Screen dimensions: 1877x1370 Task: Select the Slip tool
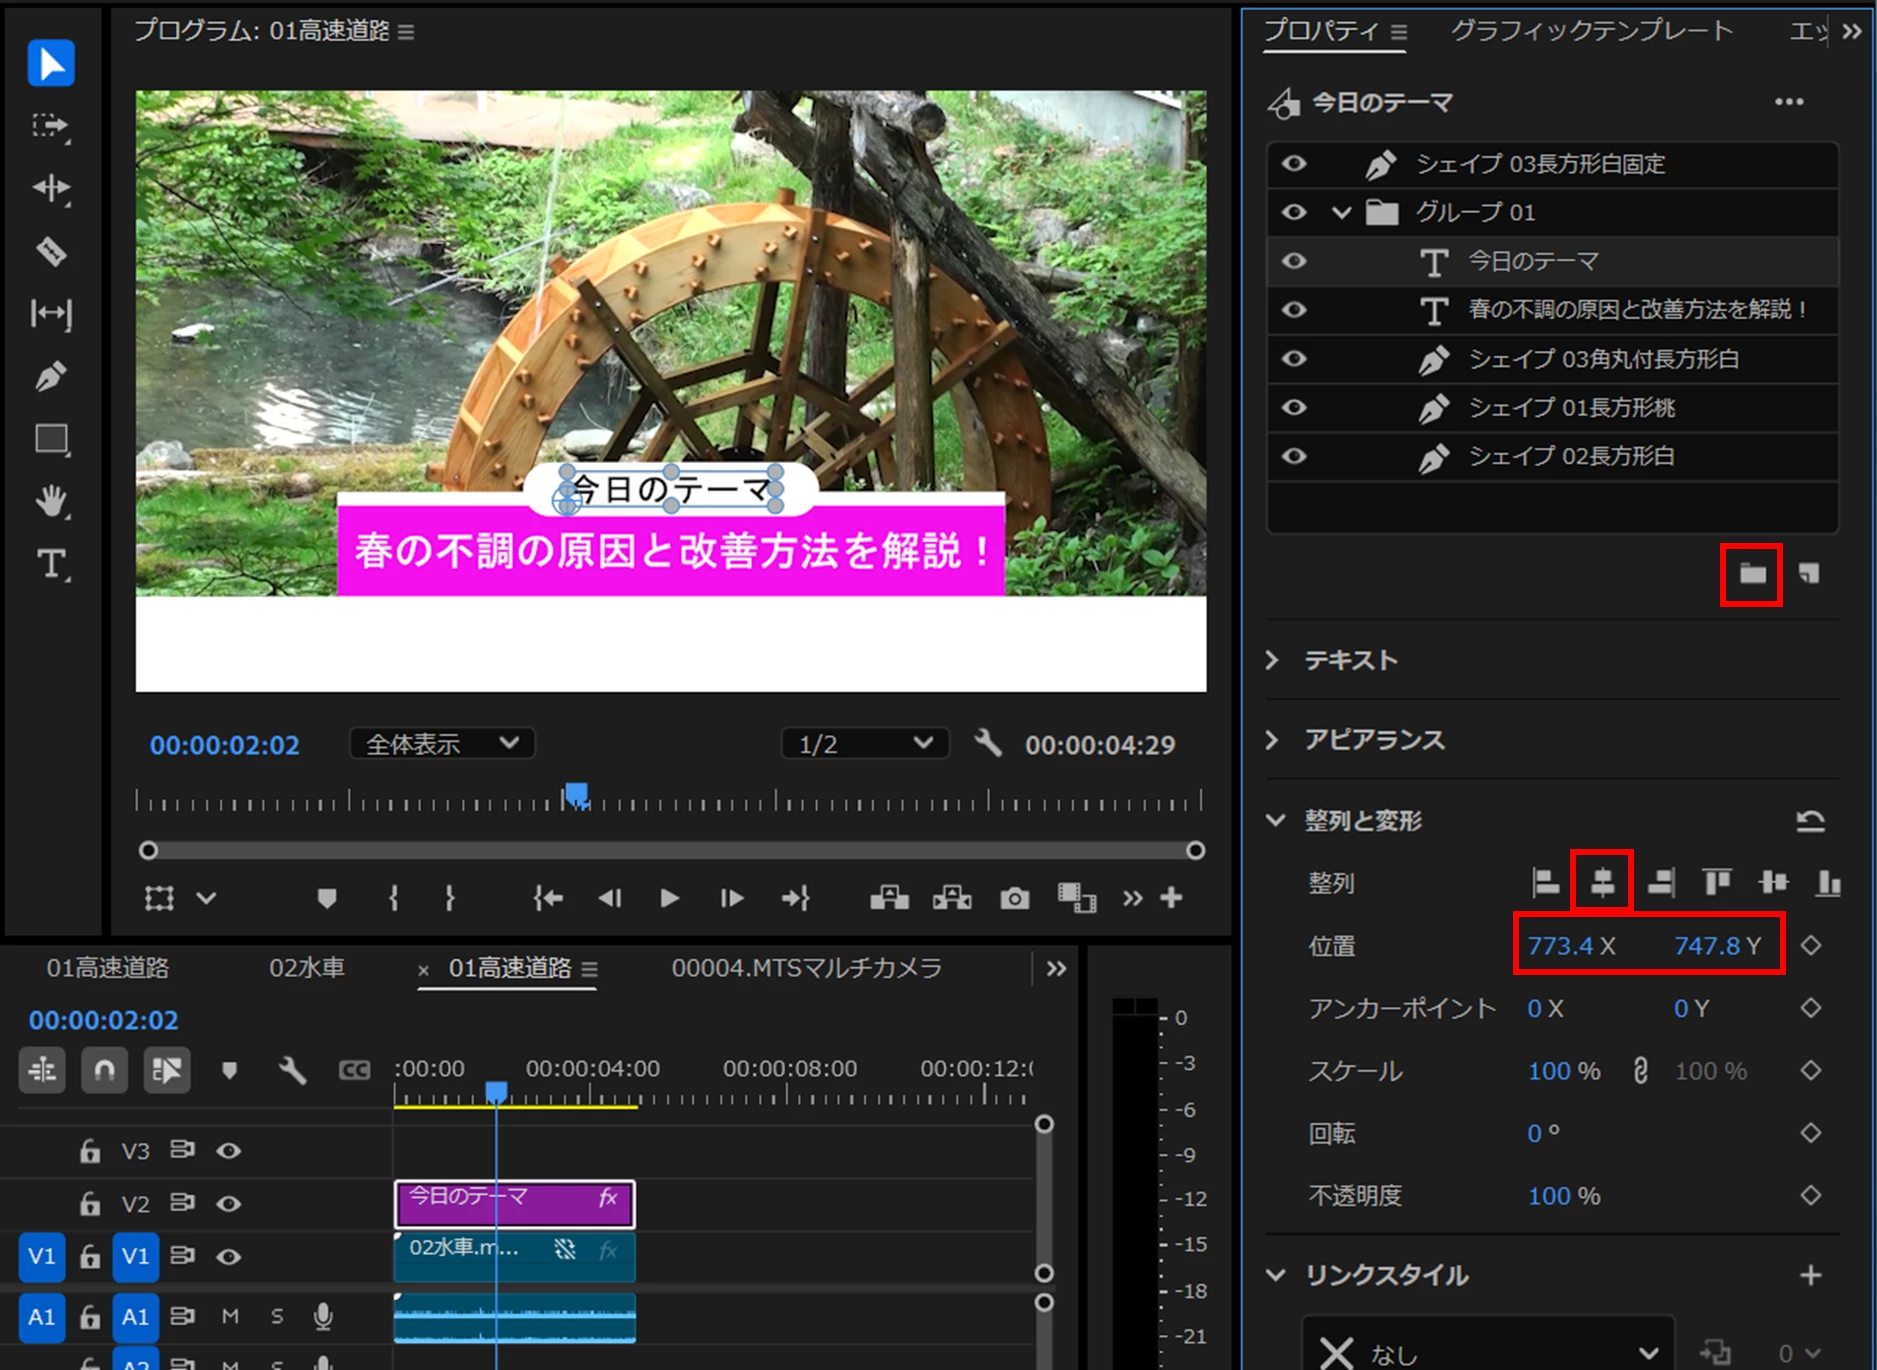(50, 314)
